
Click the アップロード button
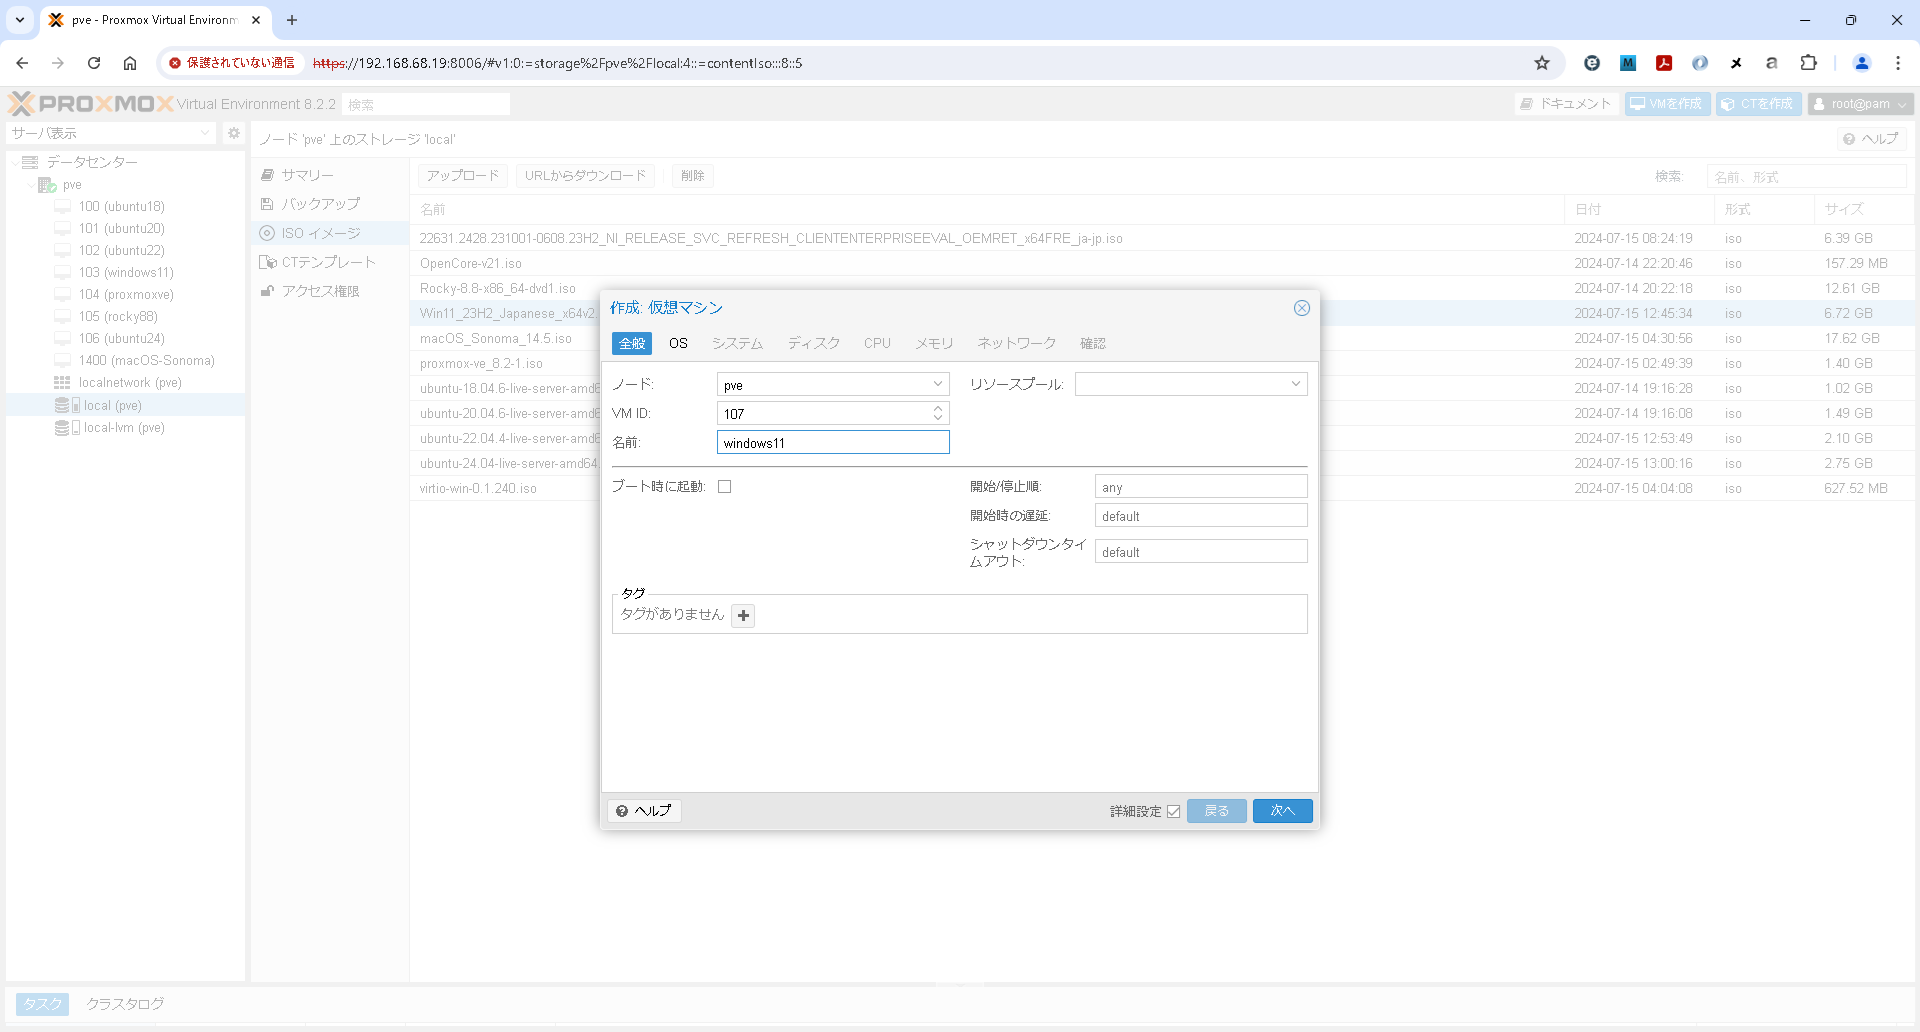(463, 176)
